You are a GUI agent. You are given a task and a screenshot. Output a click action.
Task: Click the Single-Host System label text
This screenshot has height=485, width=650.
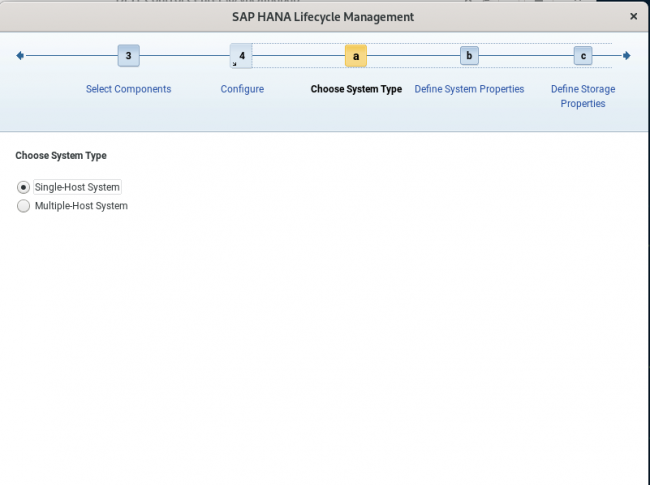77,187
